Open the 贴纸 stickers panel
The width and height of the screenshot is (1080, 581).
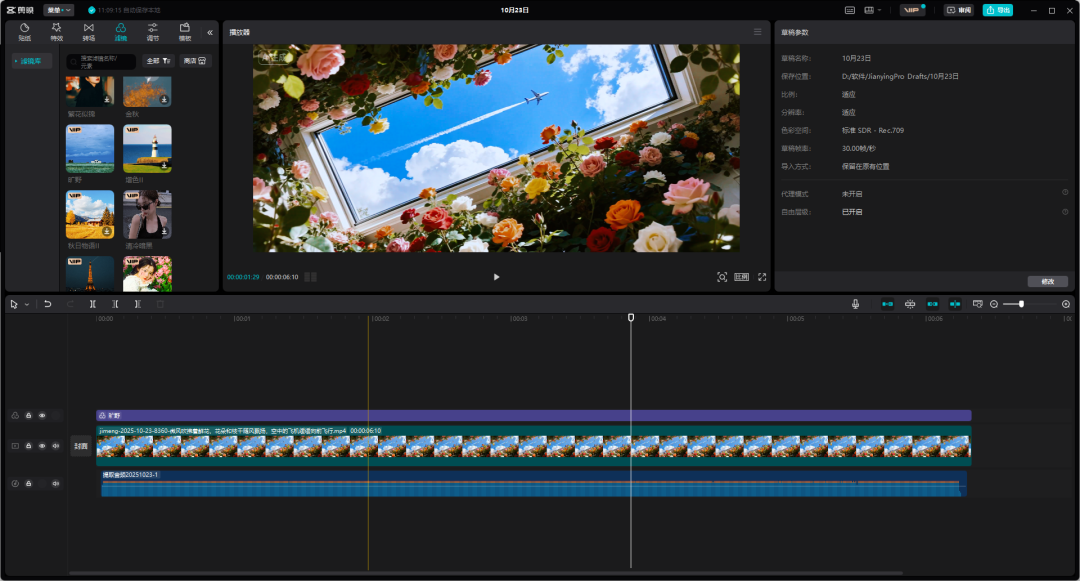coord(24,31)
